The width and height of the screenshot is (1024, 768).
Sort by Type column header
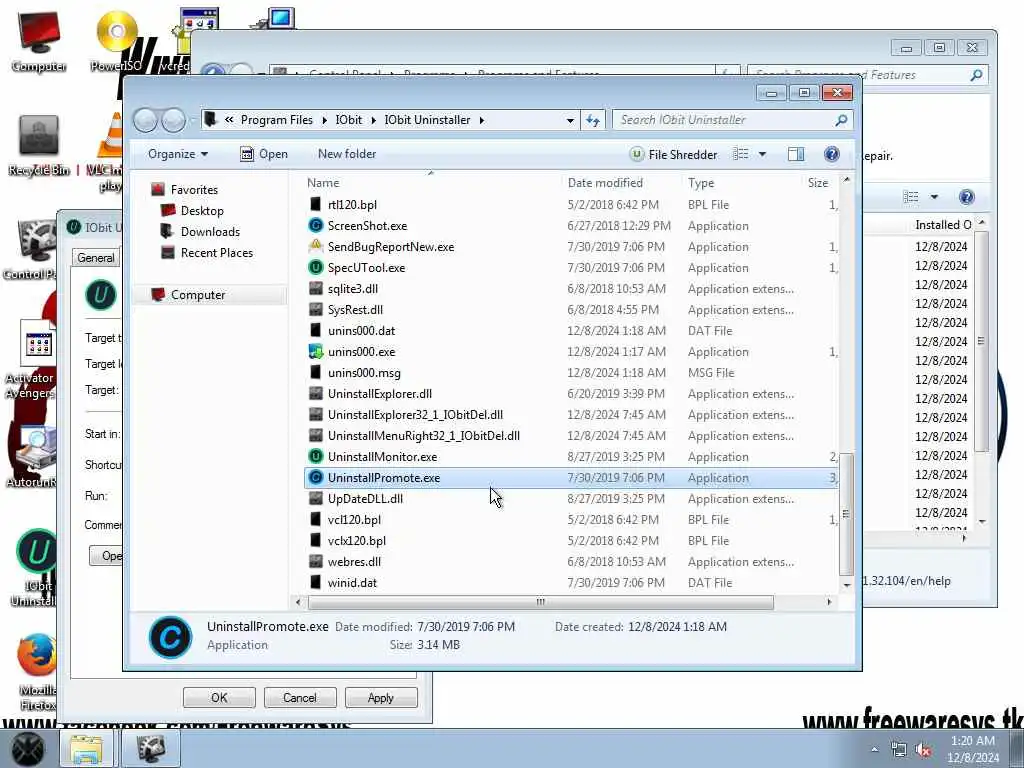tap(741, 183)
